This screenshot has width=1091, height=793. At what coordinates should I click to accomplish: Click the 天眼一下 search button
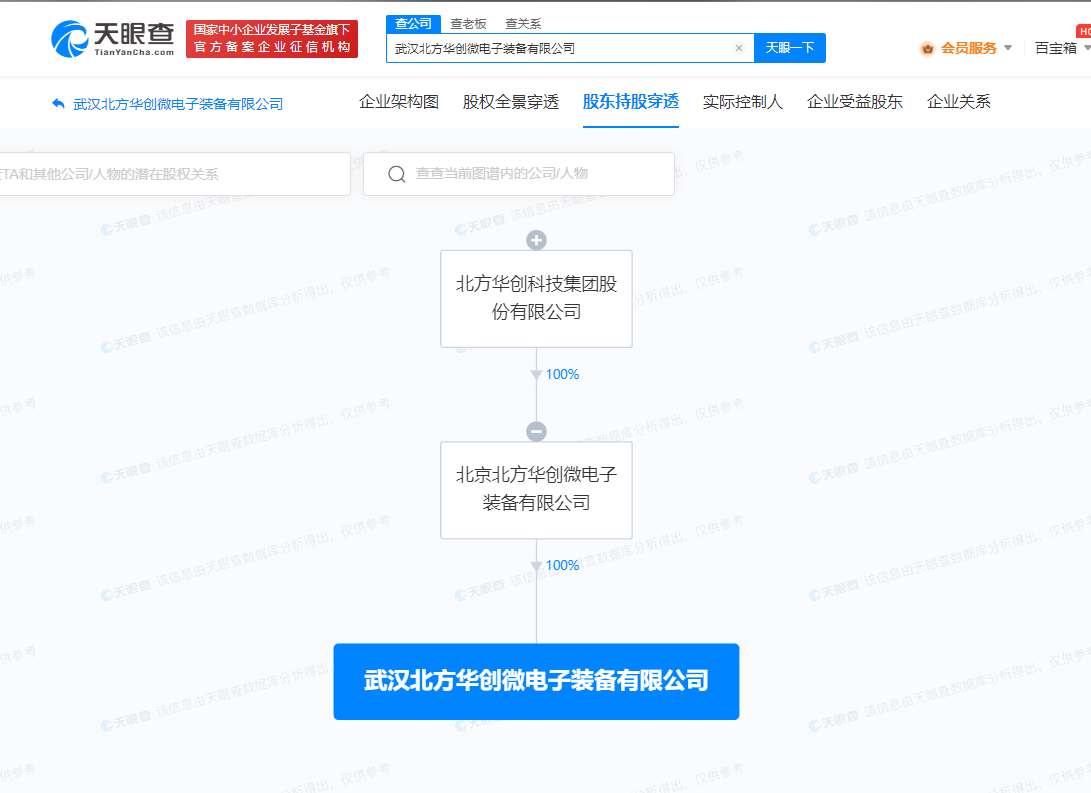[789, 48]
